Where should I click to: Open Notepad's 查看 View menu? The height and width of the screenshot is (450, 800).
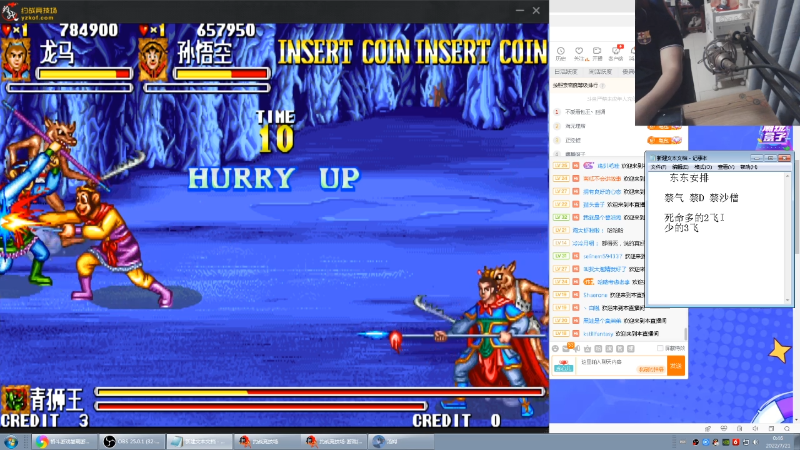(726, 167)
